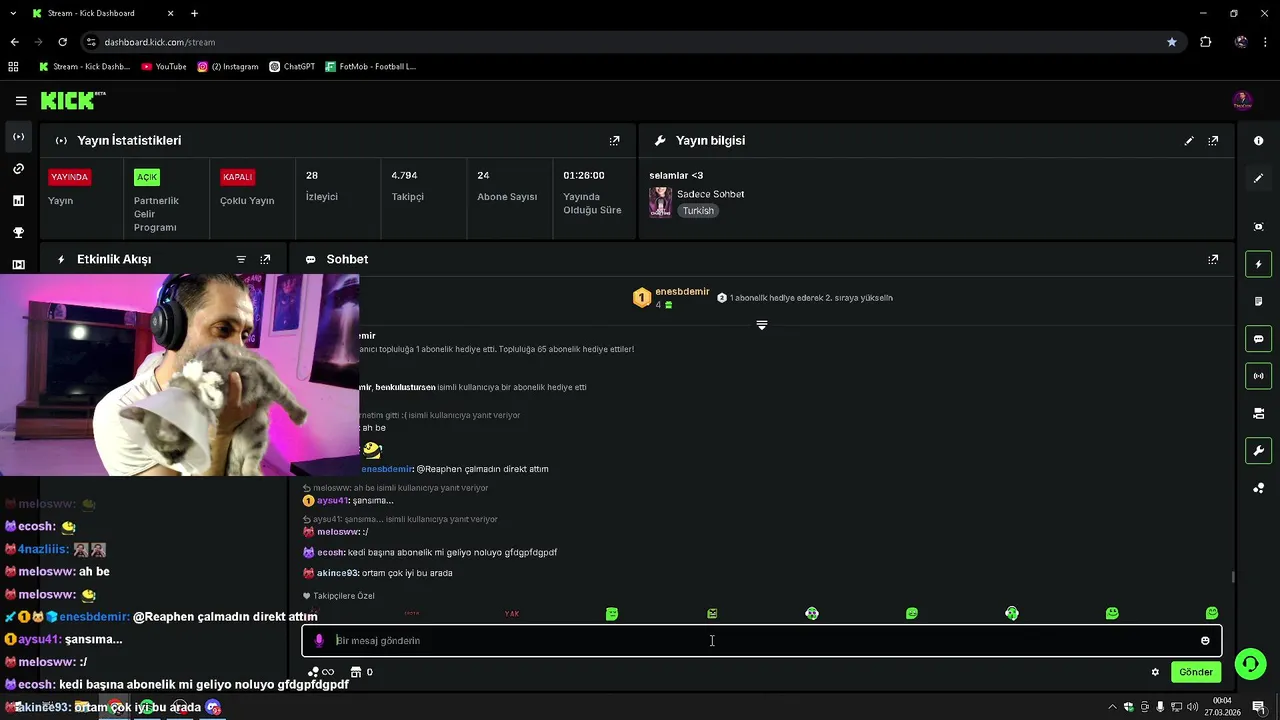
Task: Select the Stream icon in left sidebar
Action: [18, 137]
